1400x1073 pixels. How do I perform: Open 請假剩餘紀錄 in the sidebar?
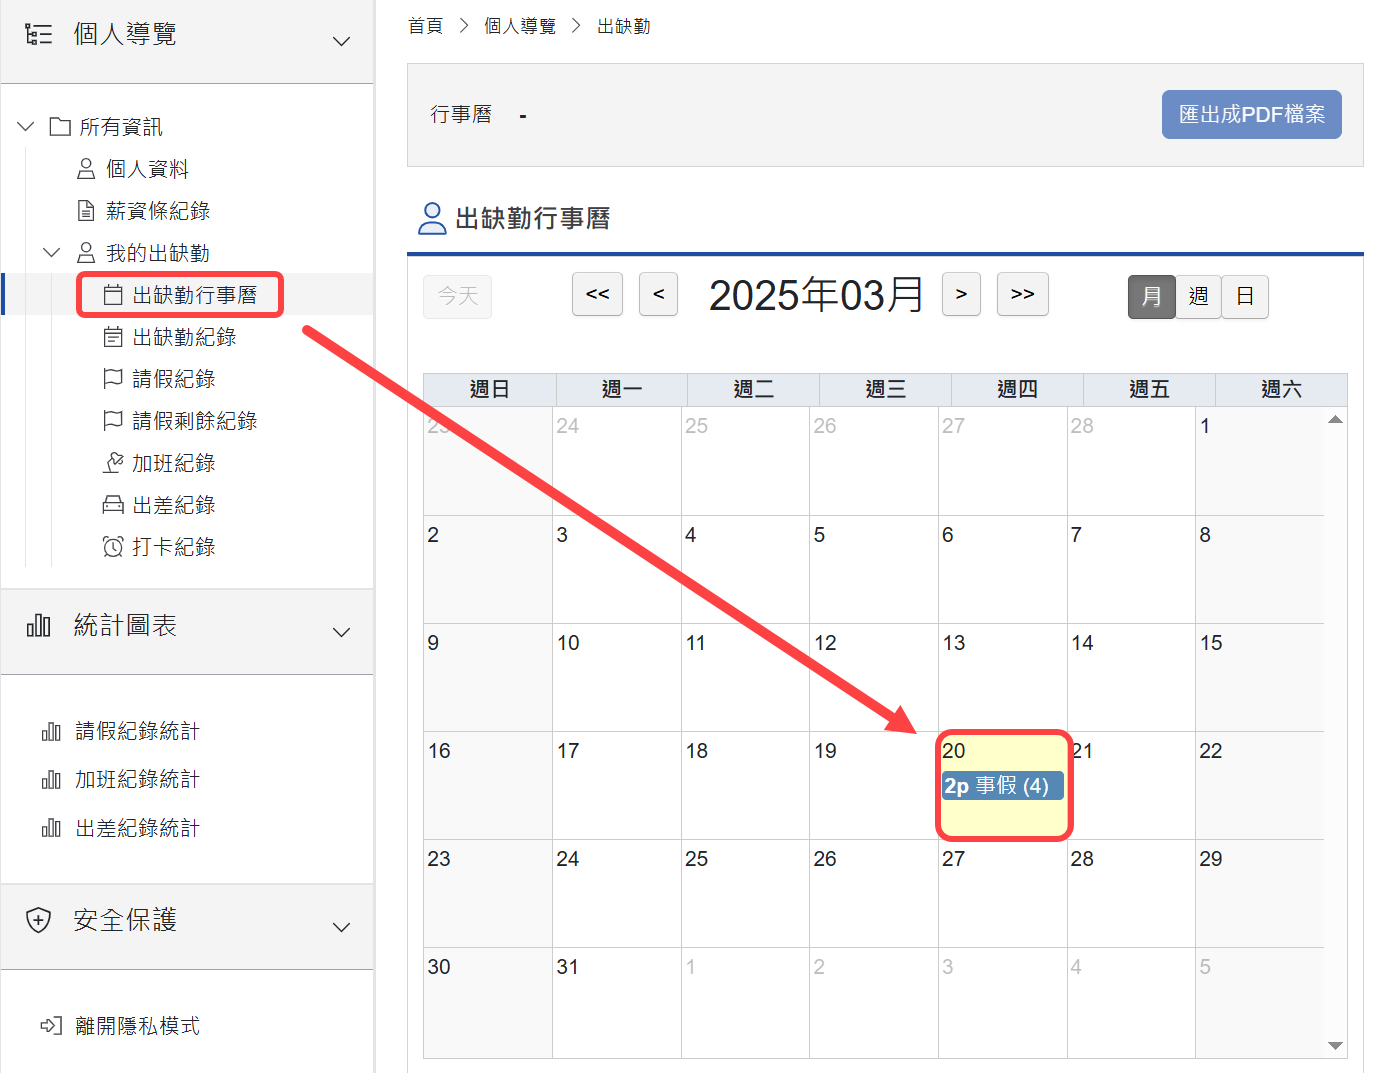point(194,421)
